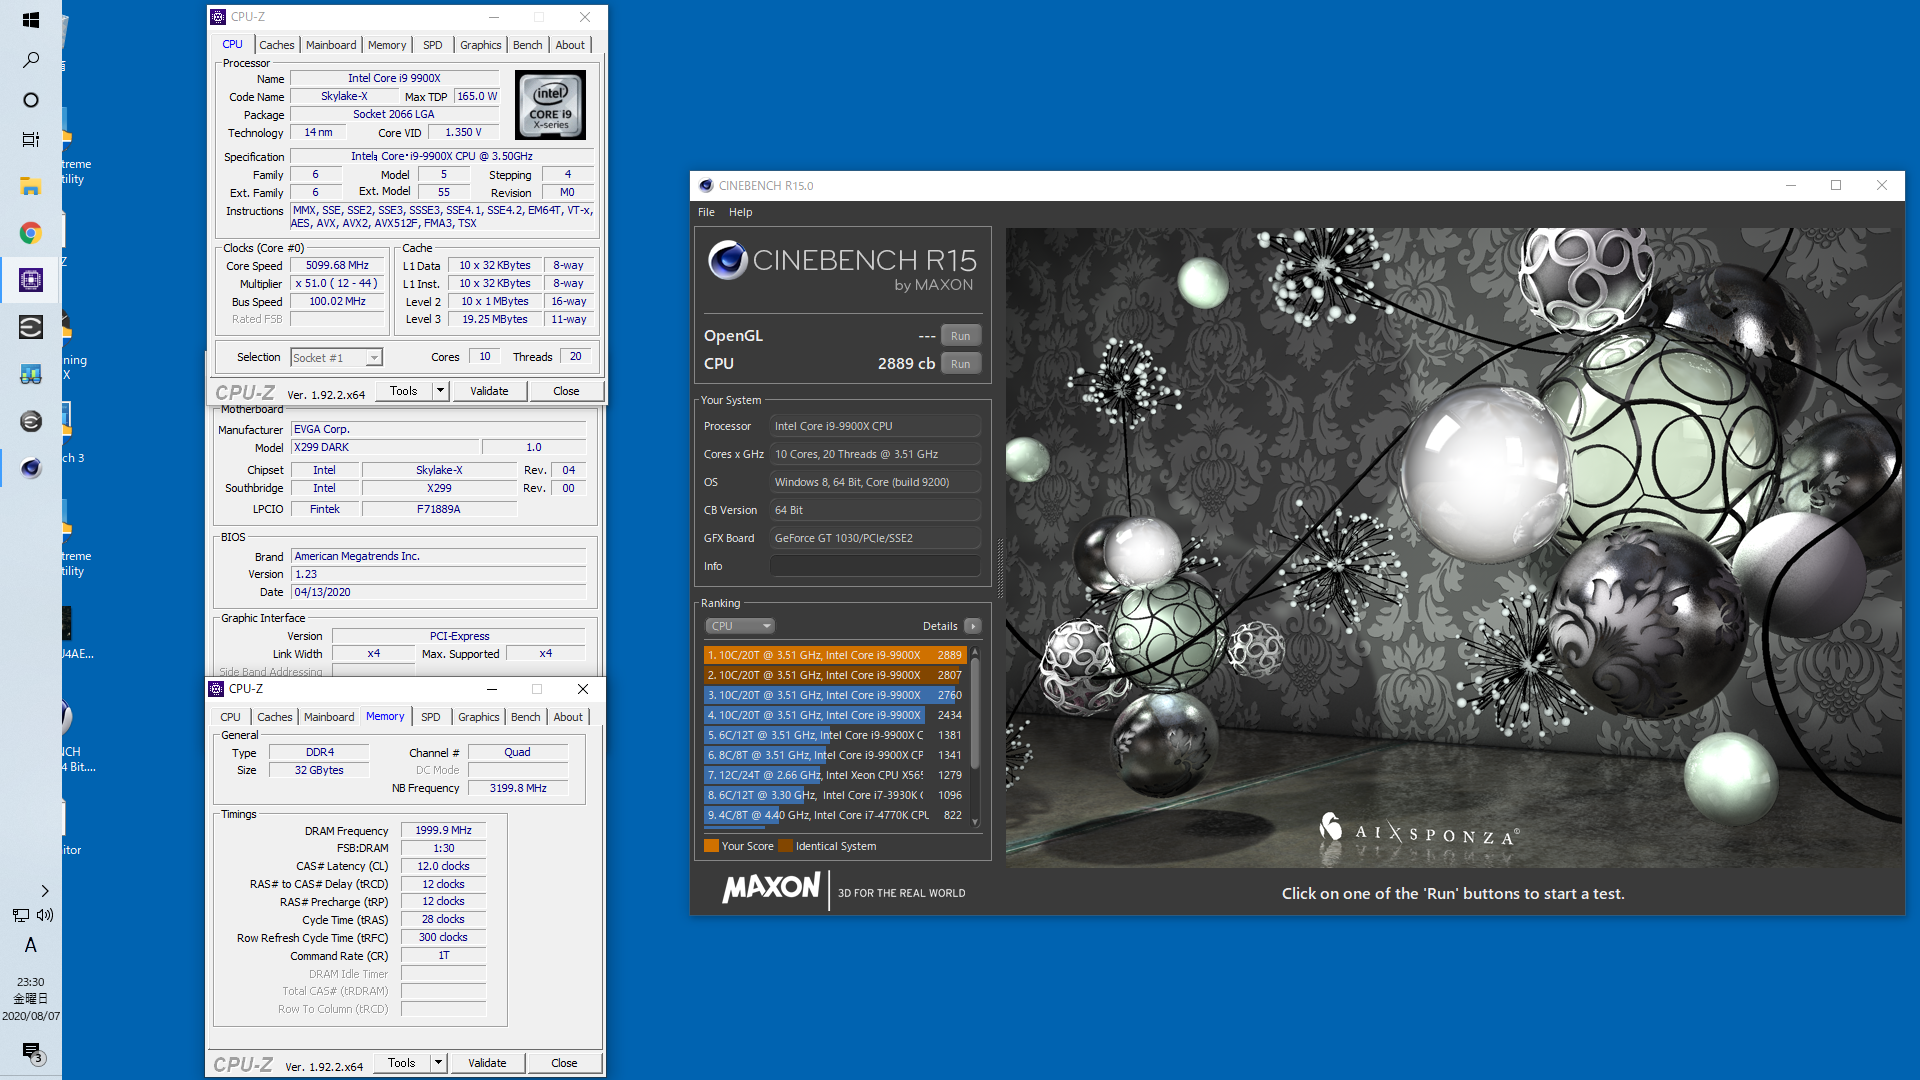Screen dimensions: 1920x1080
Task: Expand ranking Details arrow in Cinebench
Action: click(x=973, y=626)
